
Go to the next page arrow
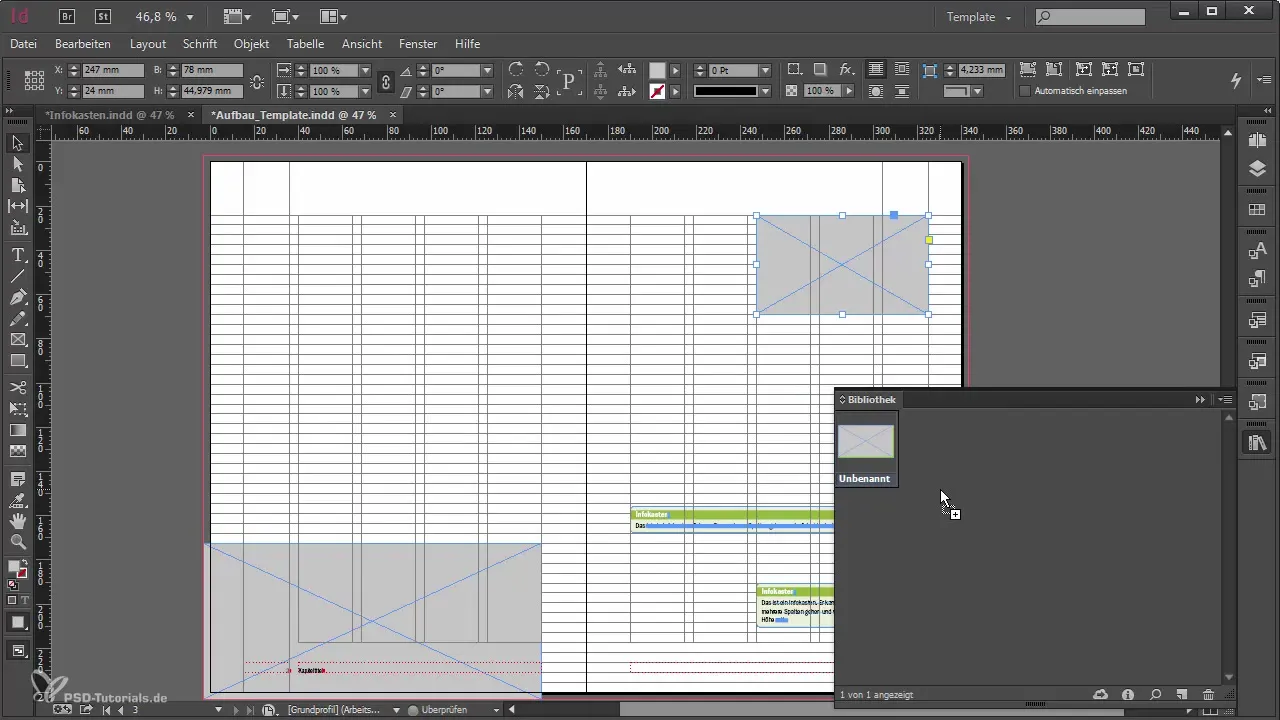click(x=237, y=709)
